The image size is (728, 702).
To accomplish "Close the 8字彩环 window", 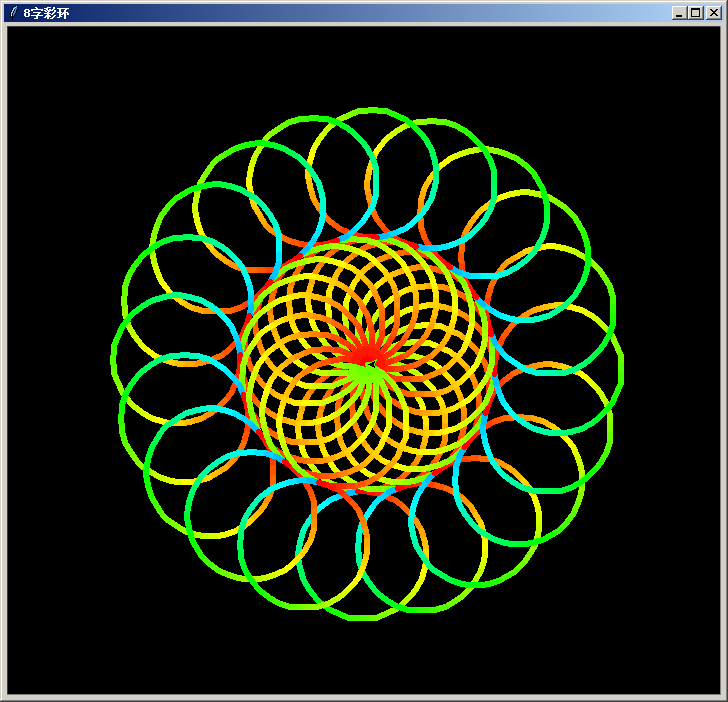I will (714, 13).
